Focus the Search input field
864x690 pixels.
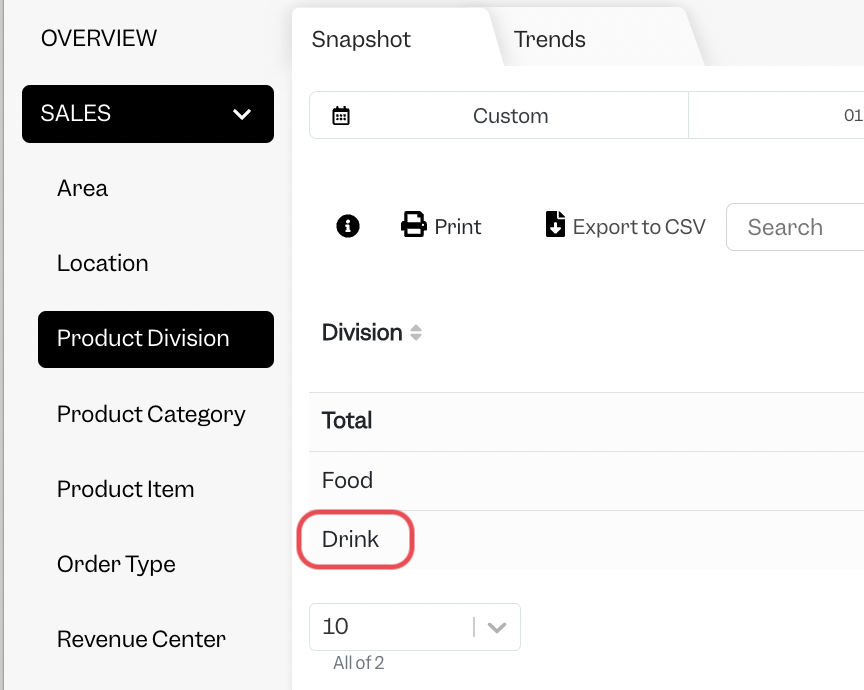(x=795, y=227)
